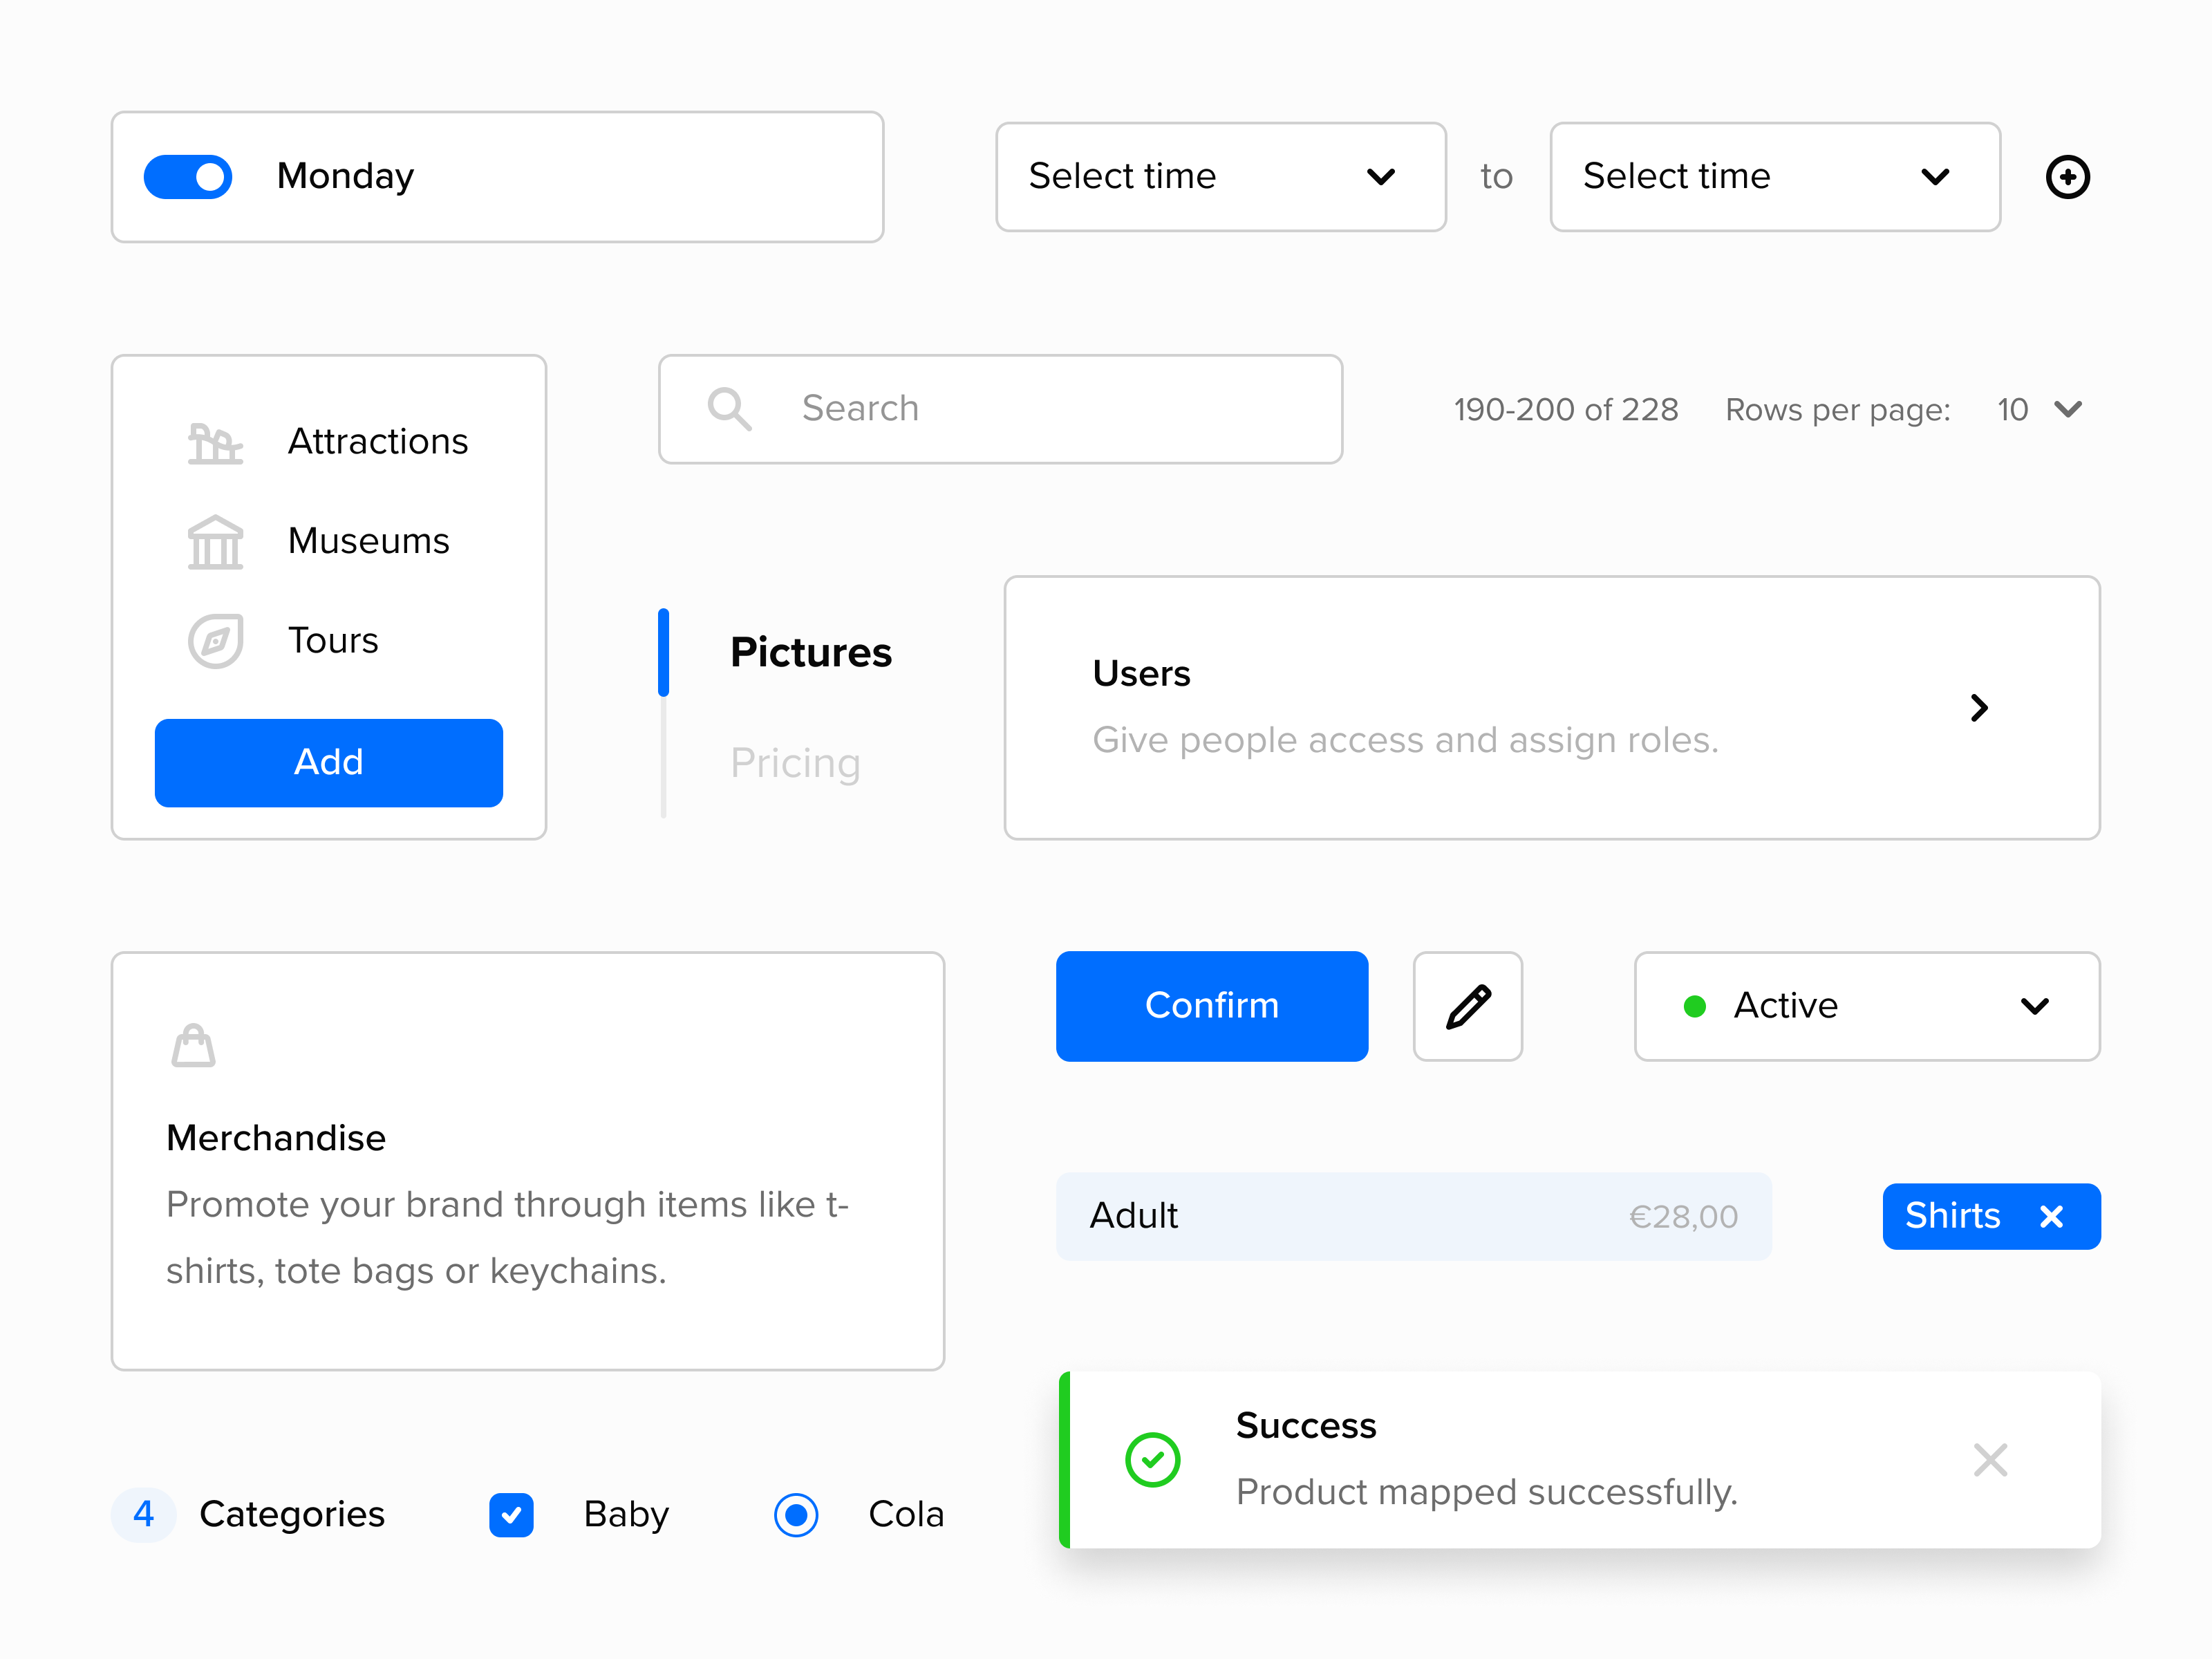Select the Attractions category icon
This screenshot has width=2212, height=1659.
pos(214,441)
